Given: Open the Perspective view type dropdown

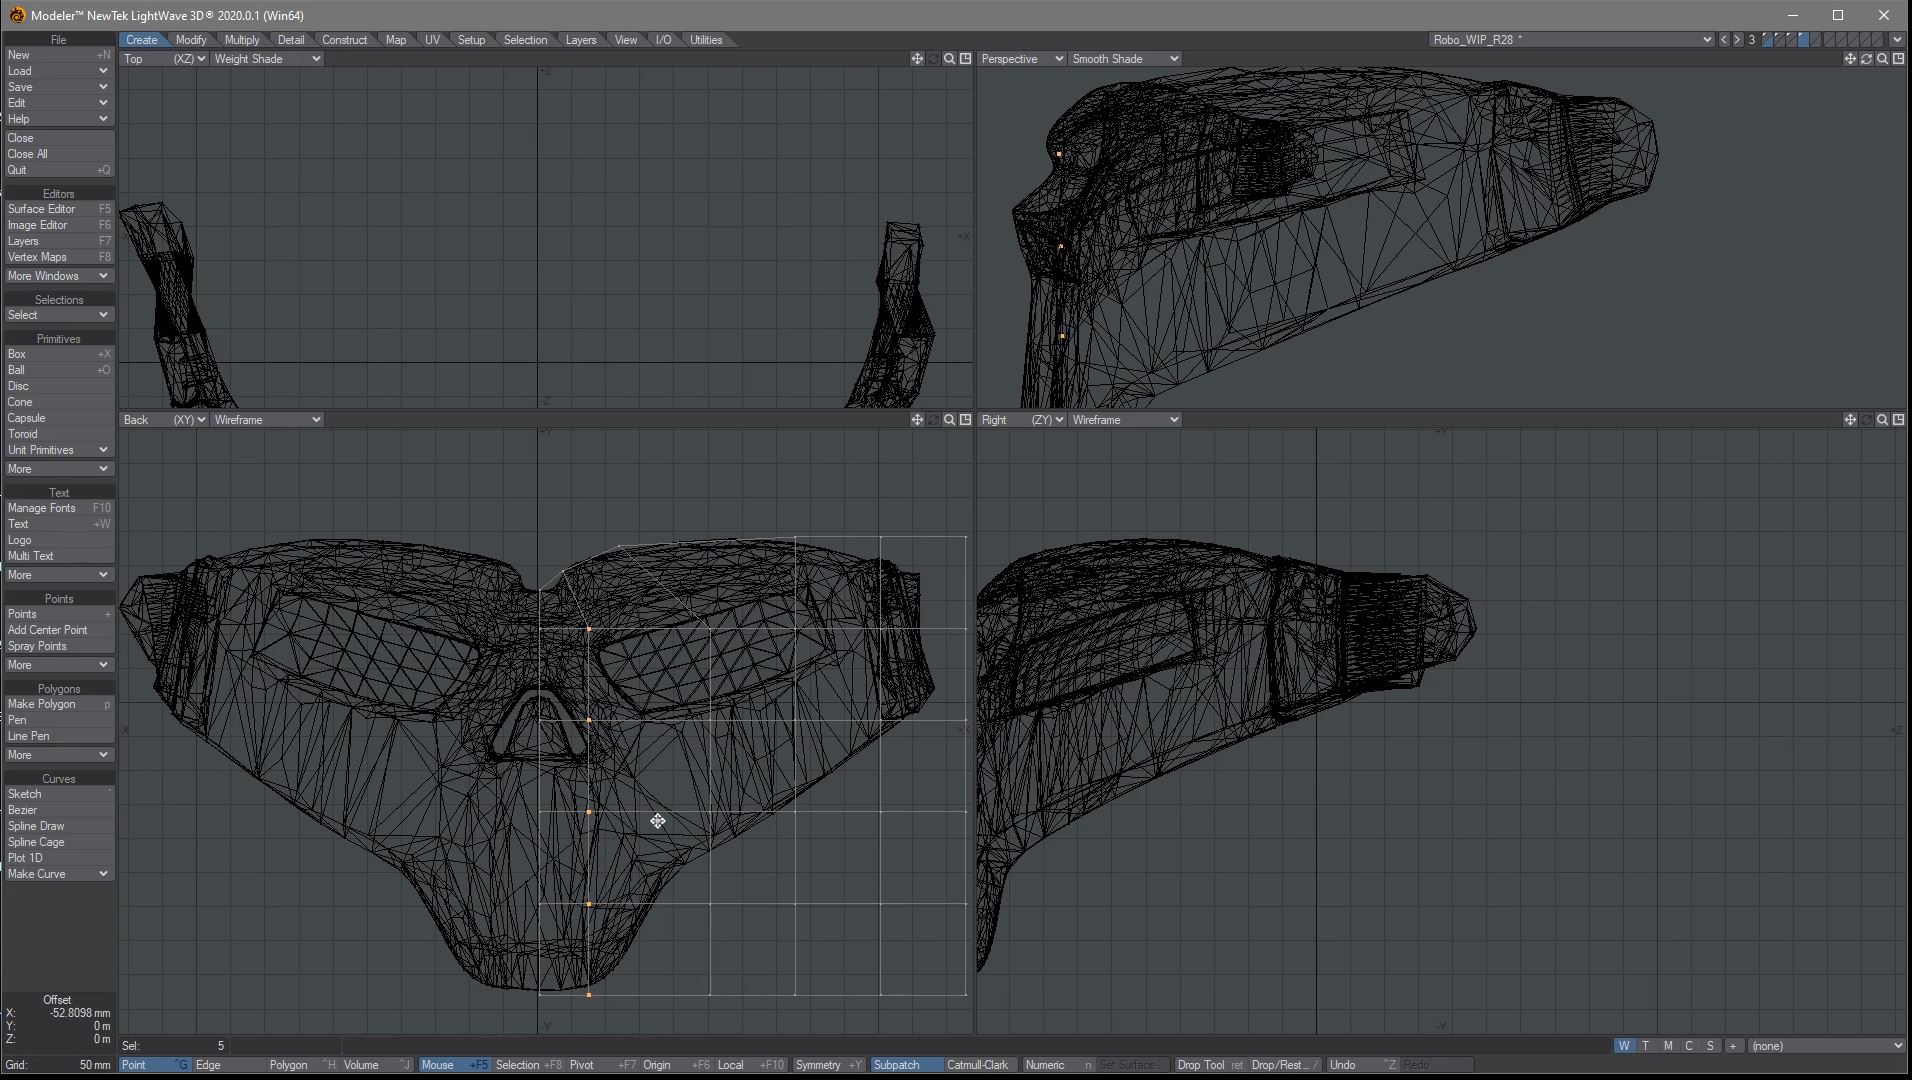Looking at the screenshot, I should tap(1021, 59).
